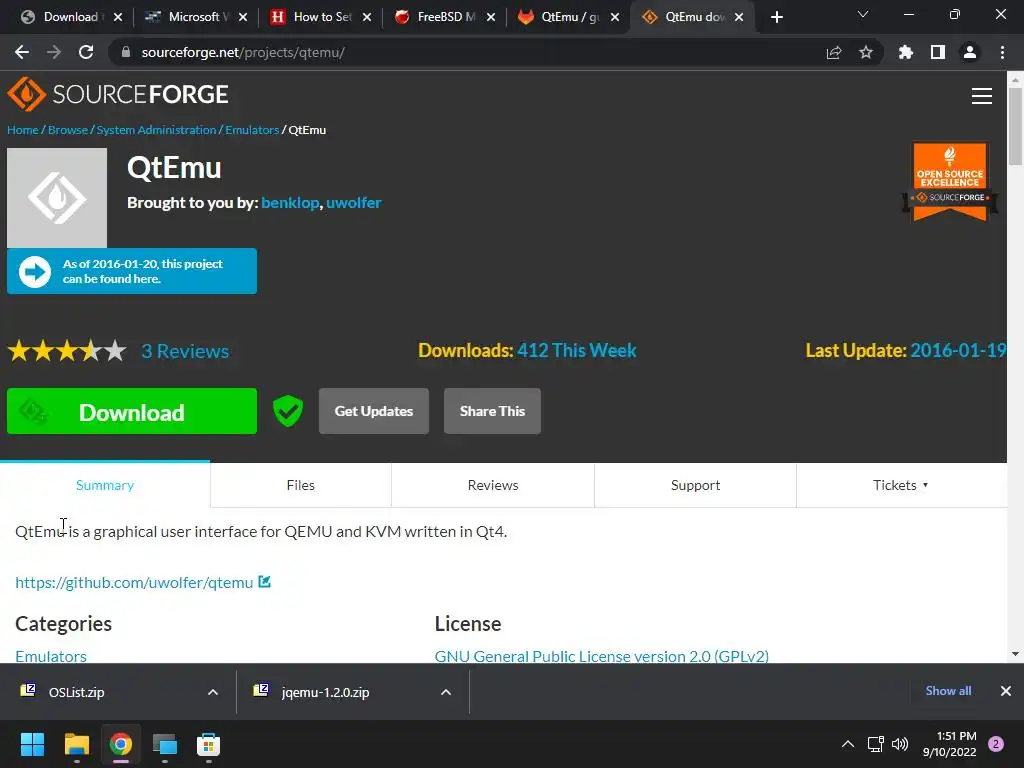The width and height of the screenshot is (1024, 768).
Task: Open the github.com/uwolfer/qtemu link
Action: [x=134, y=583]
